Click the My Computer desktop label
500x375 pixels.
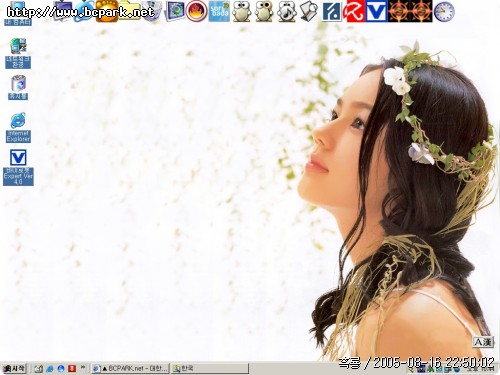coord(18,22)
